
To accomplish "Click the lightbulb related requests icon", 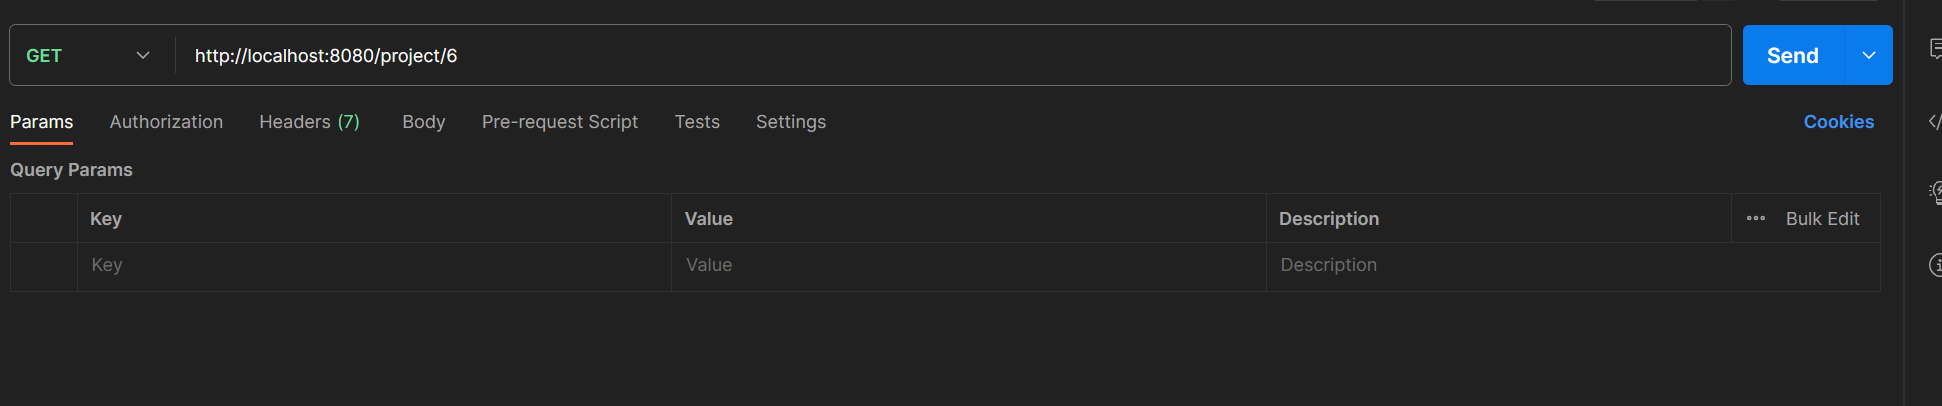I will click(1935, 192).
